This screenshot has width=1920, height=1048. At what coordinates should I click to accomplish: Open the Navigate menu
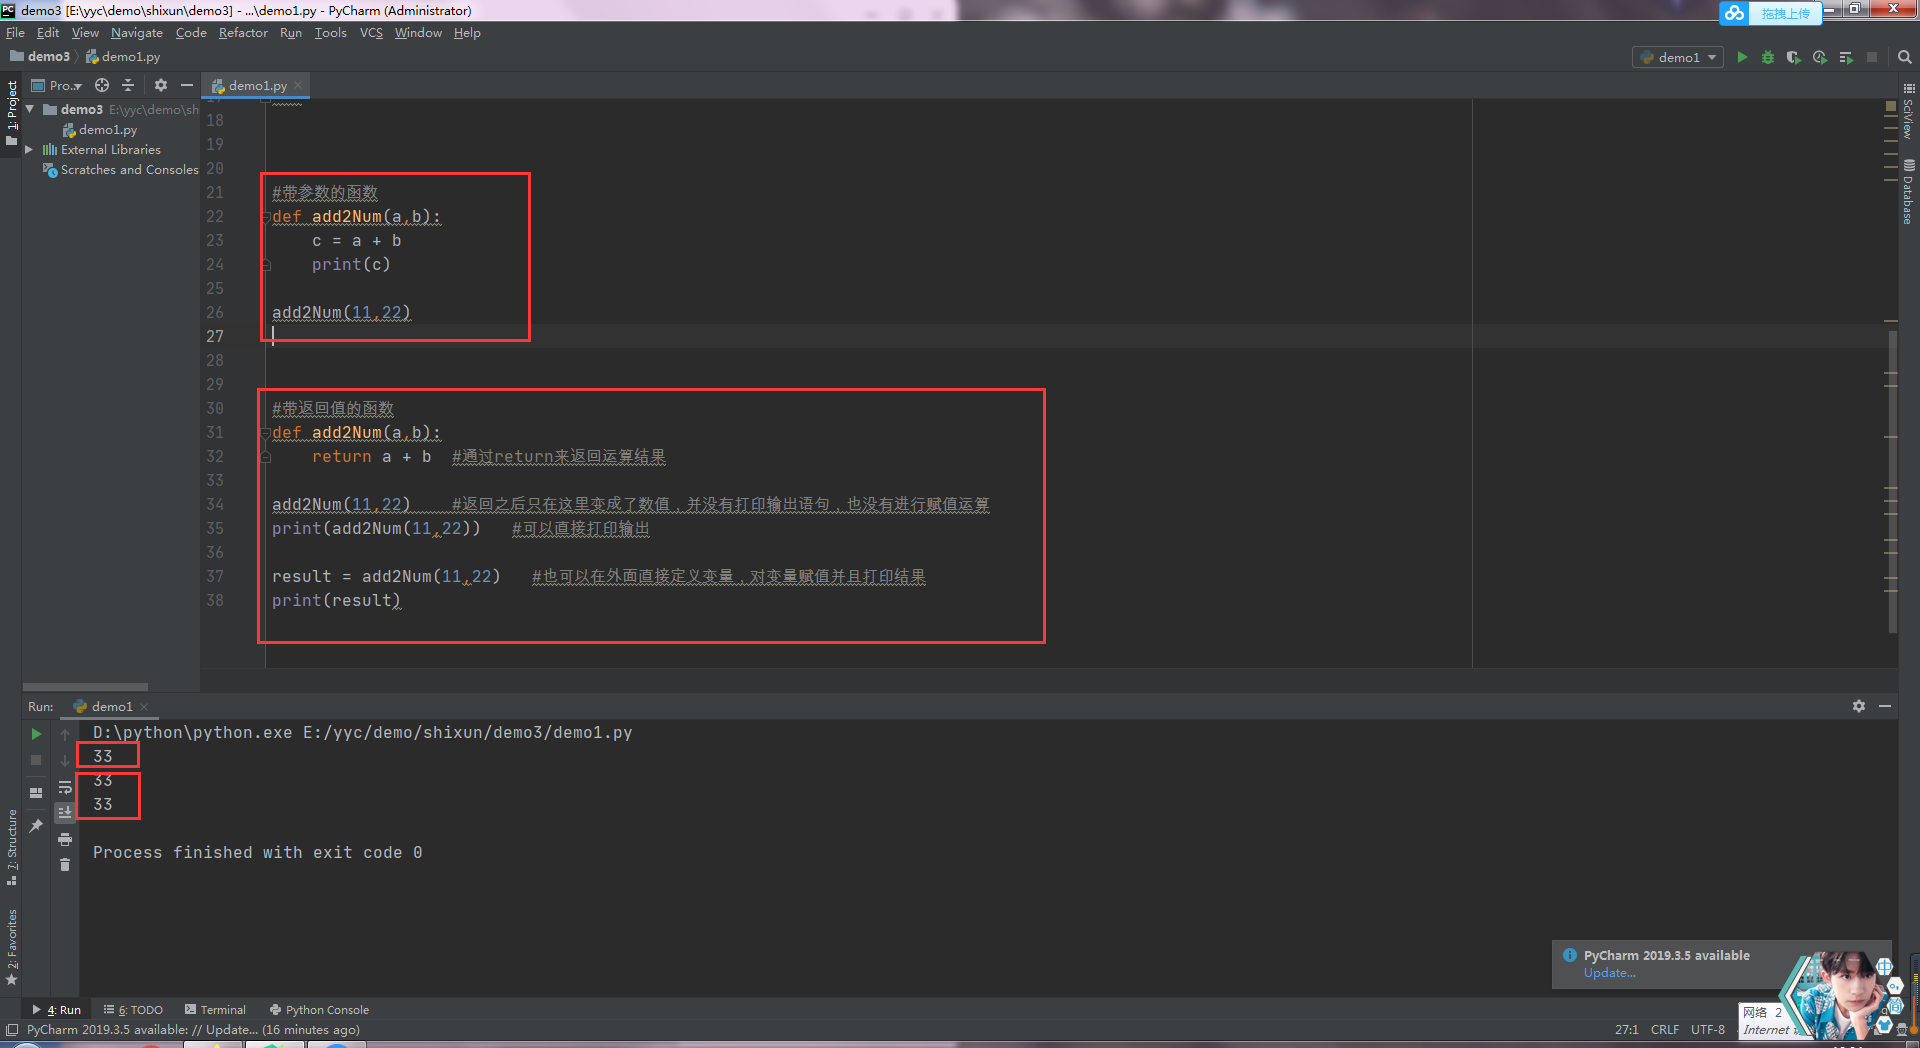point(137,33)
